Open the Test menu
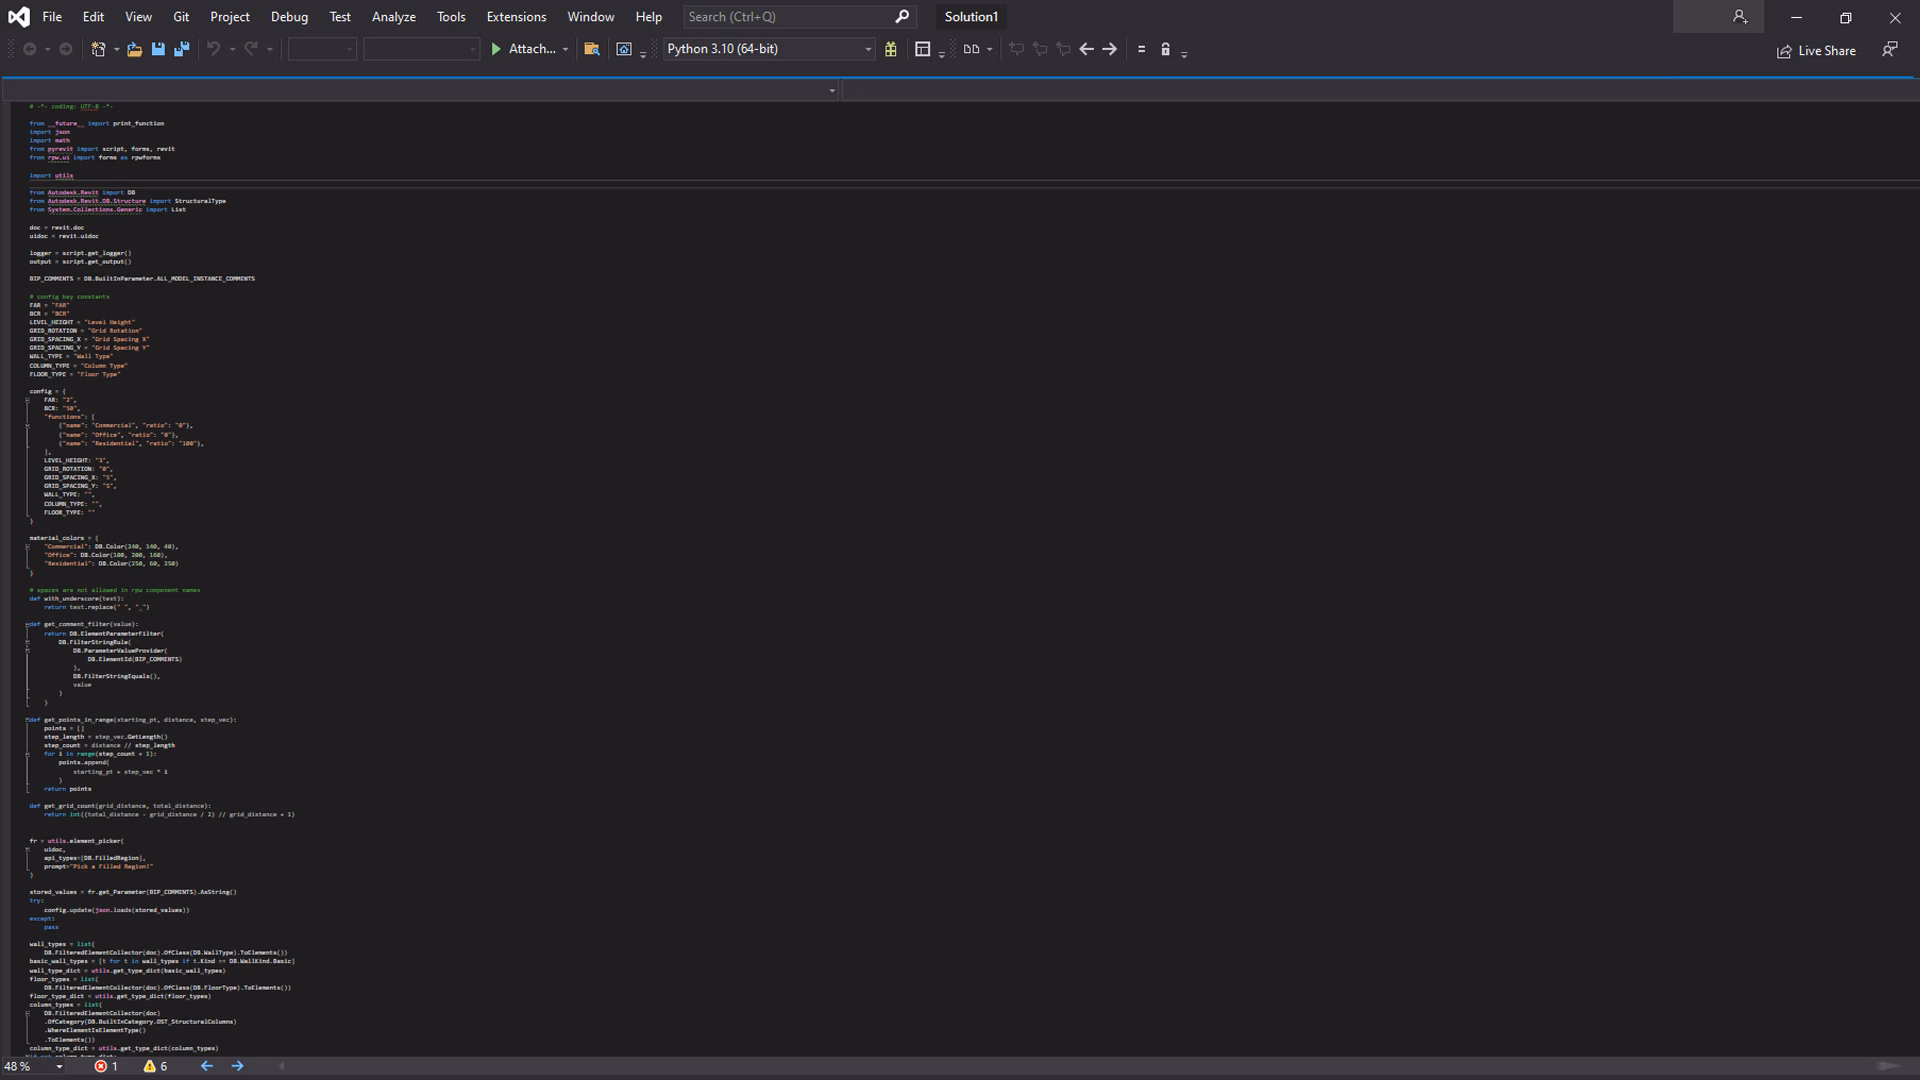This screenshot has width=1920, height=1080. 340,17
